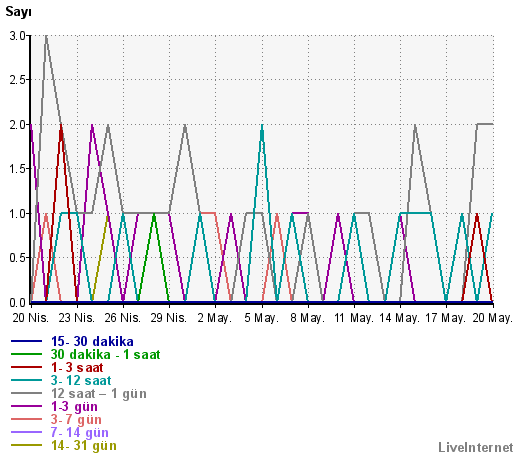This screenshot has height=457, width=520.
Task: Click the 'Sayı' axis title
Action: (x=18, y=12)
